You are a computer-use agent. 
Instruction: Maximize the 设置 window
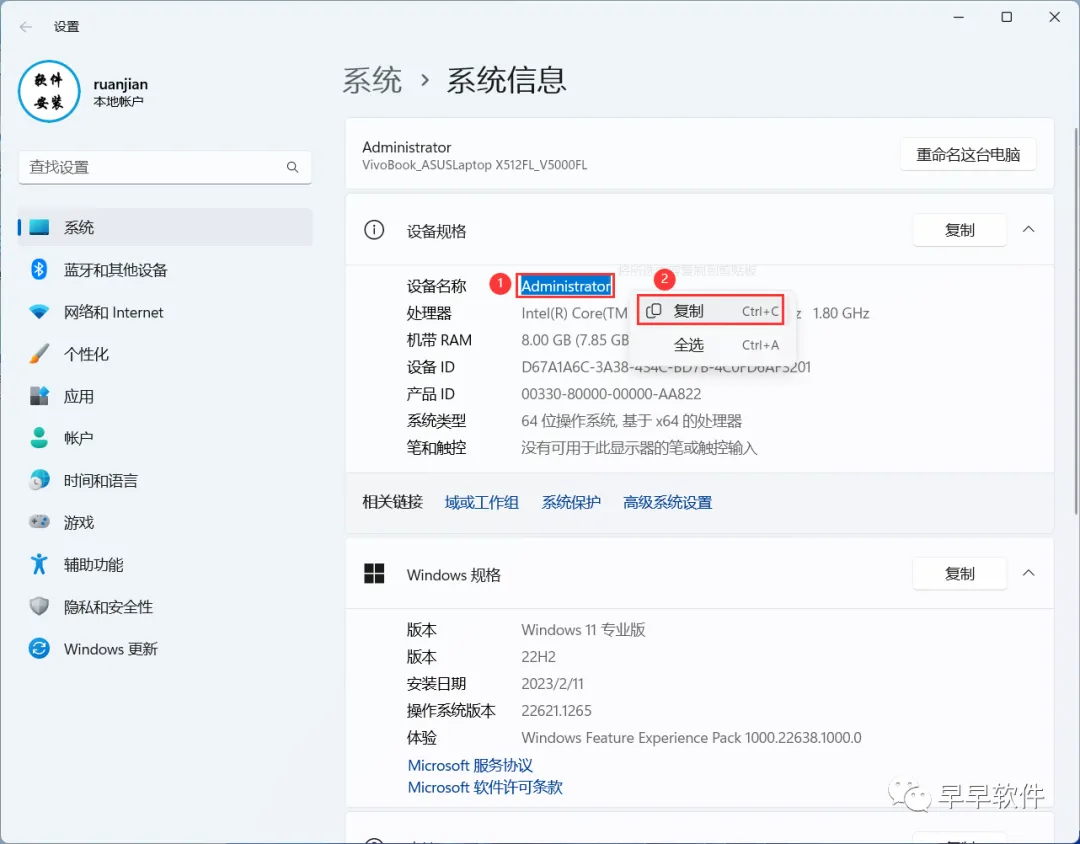(x=1006, y=17)
